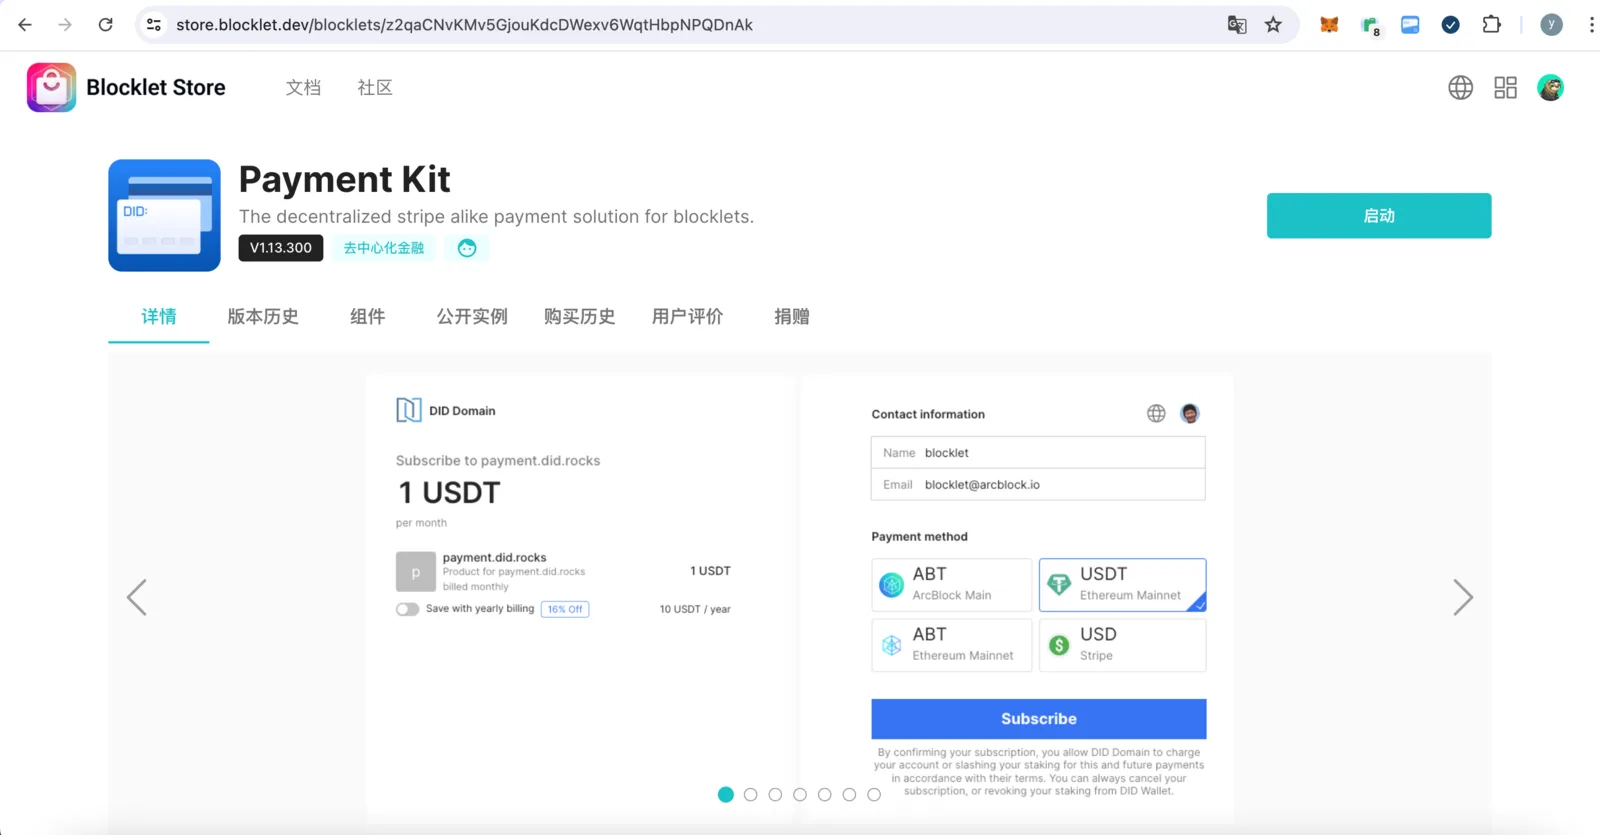Click the 16% Off badge
The width and height of the screenshot is (1600, 835).
[x=565, y=609]
